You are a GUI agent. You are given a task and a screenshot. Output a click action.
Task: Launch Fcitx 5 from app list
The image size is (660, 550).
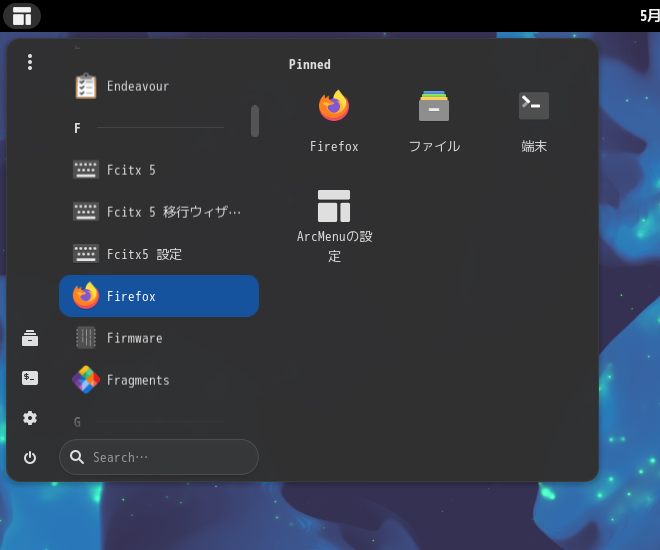(159, 170)
